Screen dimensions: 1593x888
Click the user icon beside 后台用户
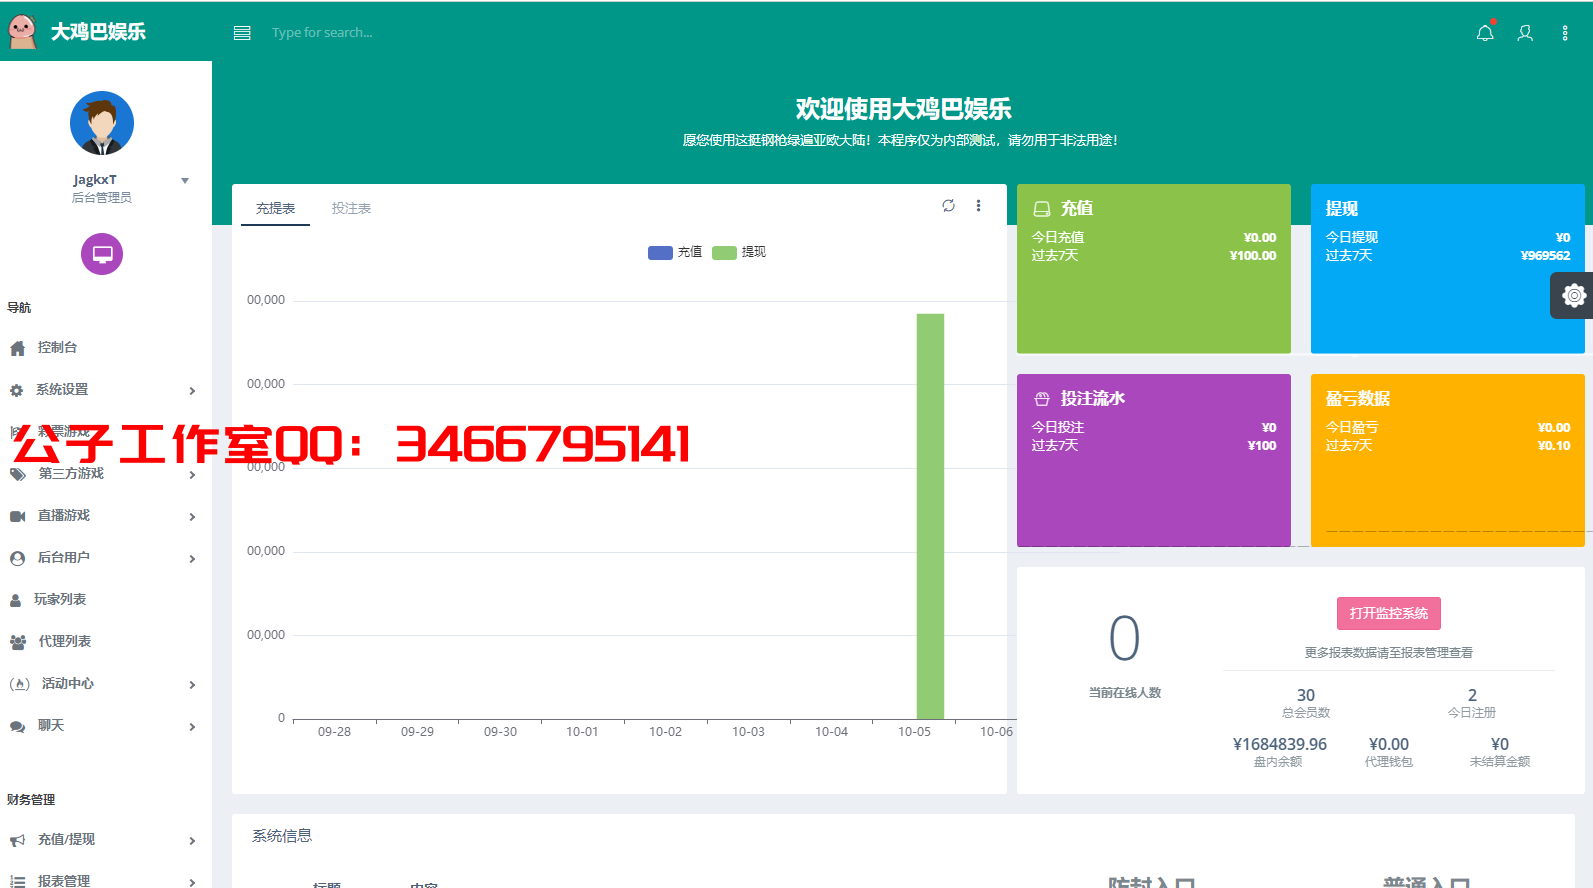click(17, 558)
